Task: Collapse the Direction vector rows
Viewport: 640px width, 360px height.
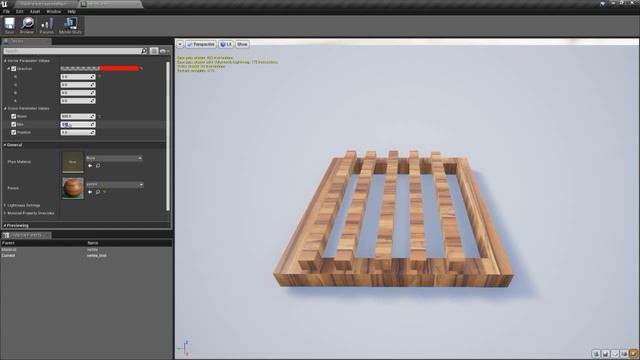Action: (x=9, y=69)
